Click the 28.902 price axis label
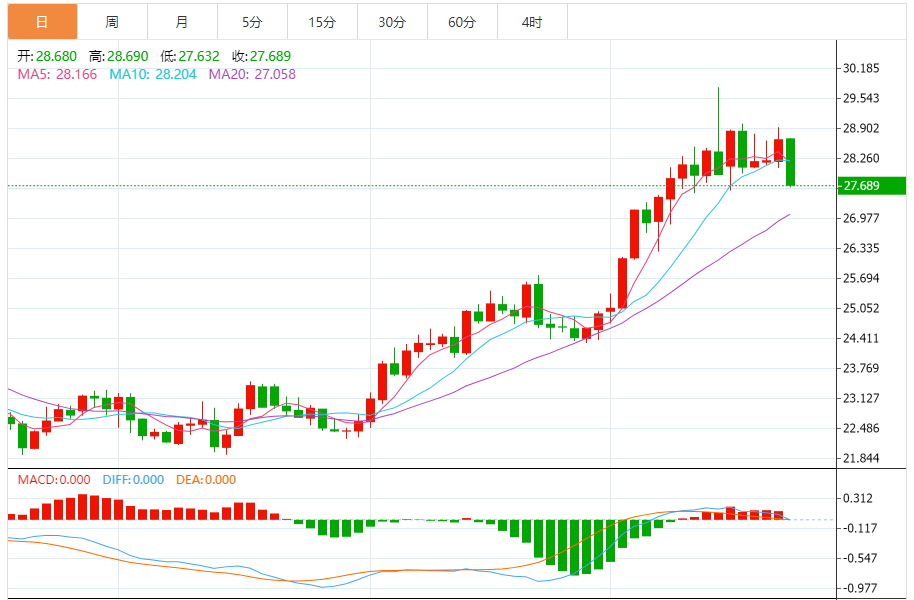 [861, 128]
